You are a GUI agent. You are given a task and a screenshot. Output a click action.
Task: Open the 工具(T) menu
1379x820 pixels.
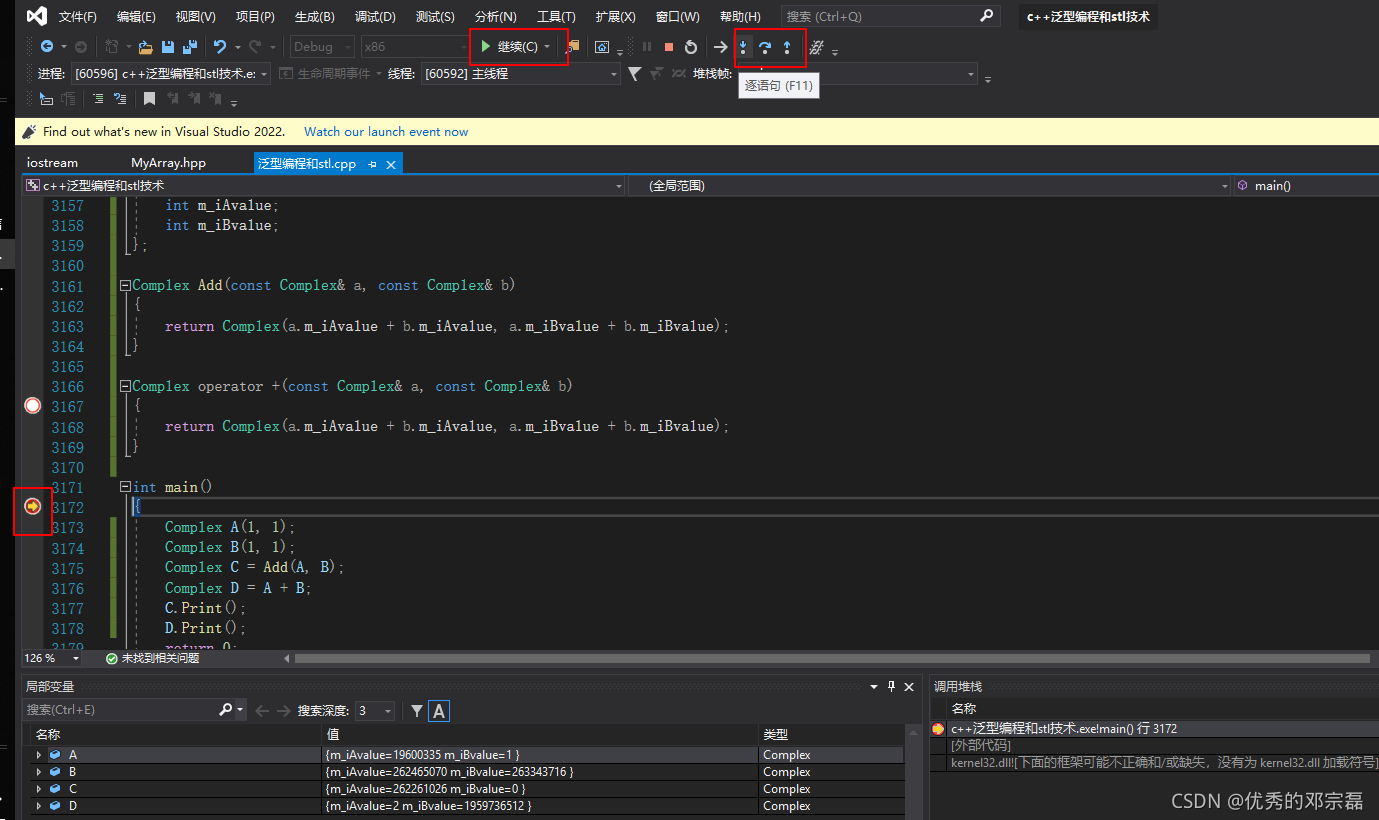click(x=557, y=17)
